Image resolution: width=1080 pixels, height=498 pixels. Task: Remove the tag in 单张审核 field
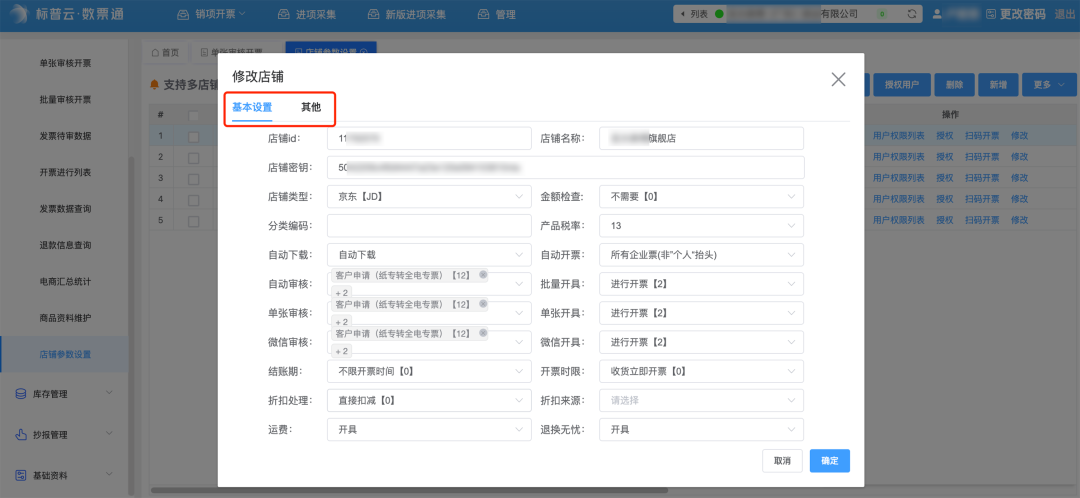click(483, 303)
